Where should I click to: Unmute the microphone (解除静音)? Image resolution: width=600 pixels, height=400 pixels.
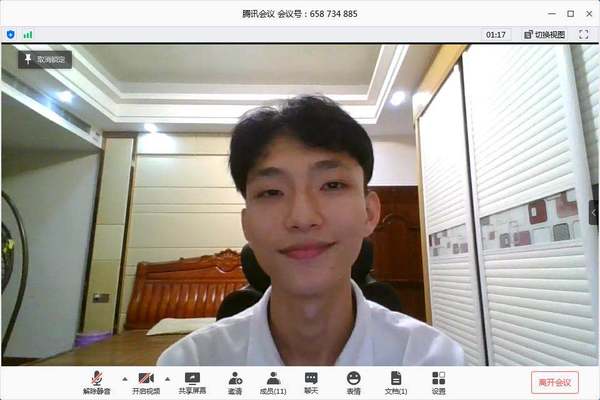98,382
